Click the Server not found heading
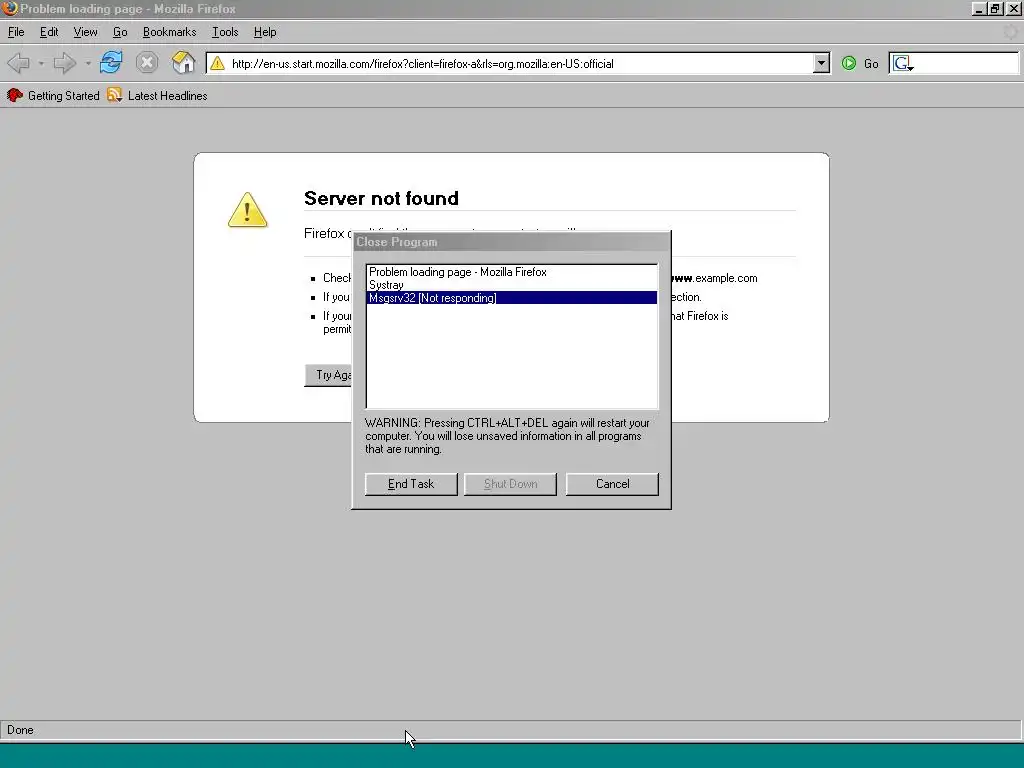1024x768 pixels. click(x=381, y=198)
